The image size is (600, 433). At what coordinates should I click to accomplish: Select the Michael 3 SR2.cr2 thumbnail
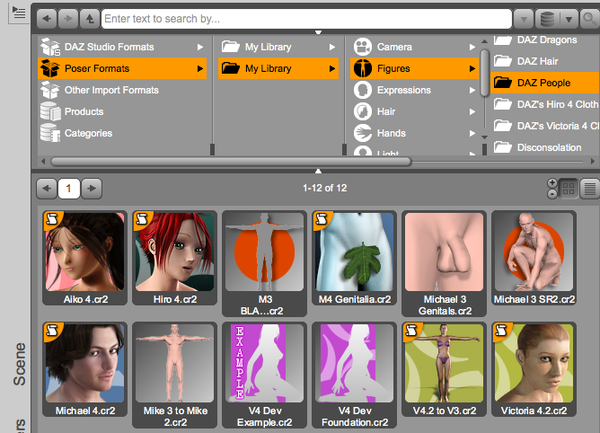click(534, 257)
